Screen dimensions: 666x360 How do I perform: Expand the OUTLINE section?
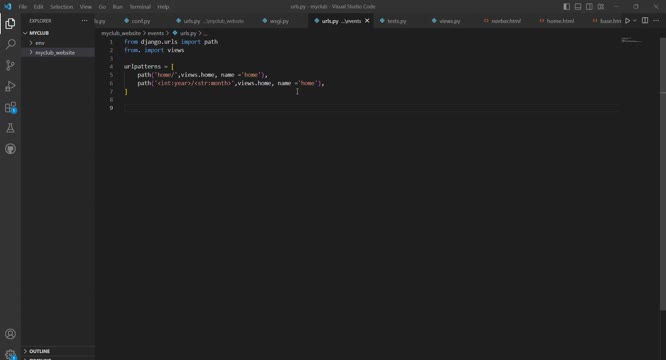(x=40, y=351)
